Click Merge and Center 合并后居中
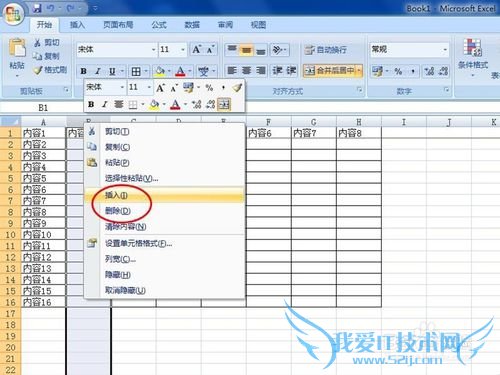 point(329,71)
